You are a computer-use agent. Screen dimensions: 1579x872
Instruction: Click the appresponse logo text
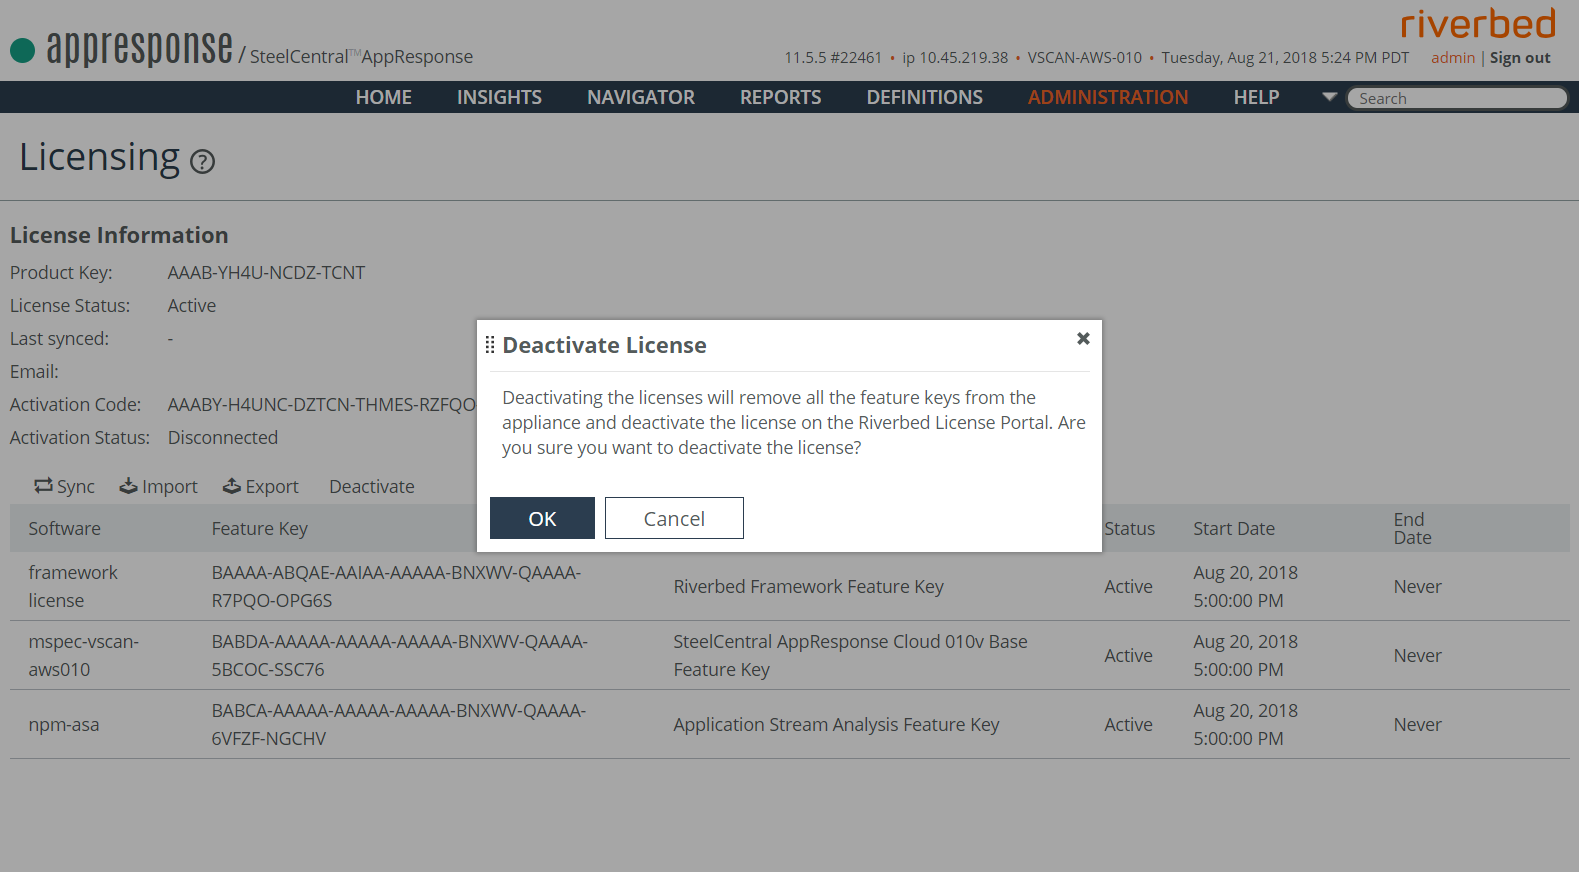139,47
